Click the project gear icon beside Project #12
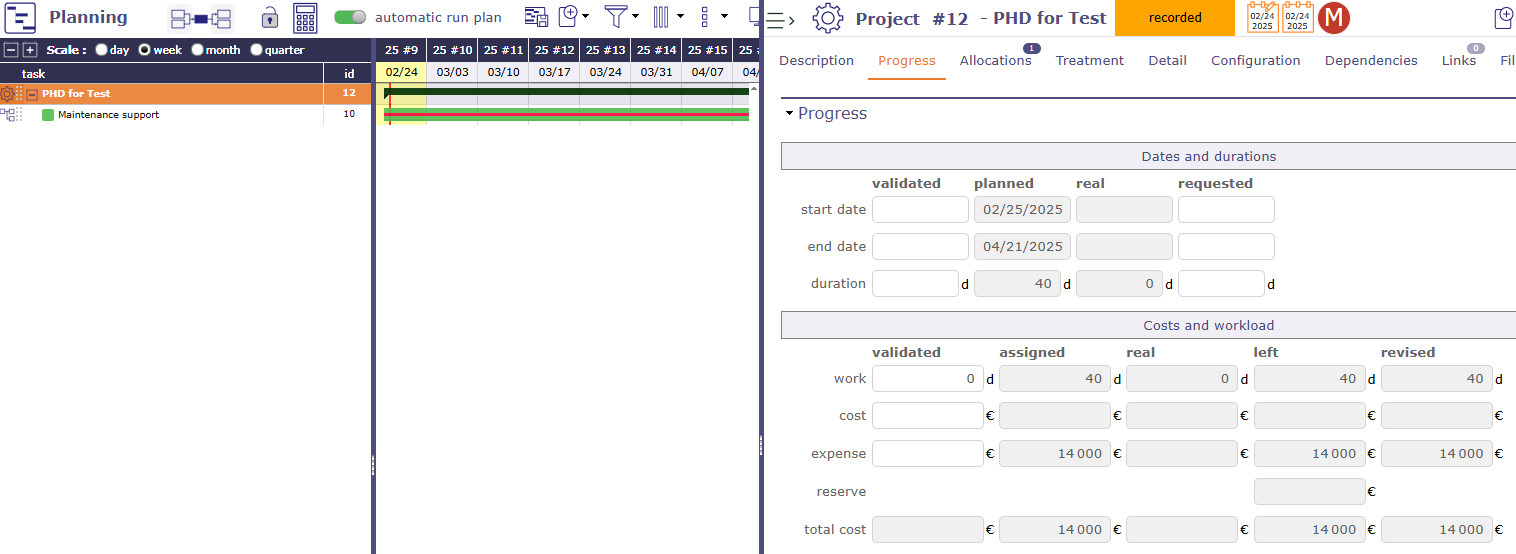The width and height of the screenshot is (1516, 554). 827,18
